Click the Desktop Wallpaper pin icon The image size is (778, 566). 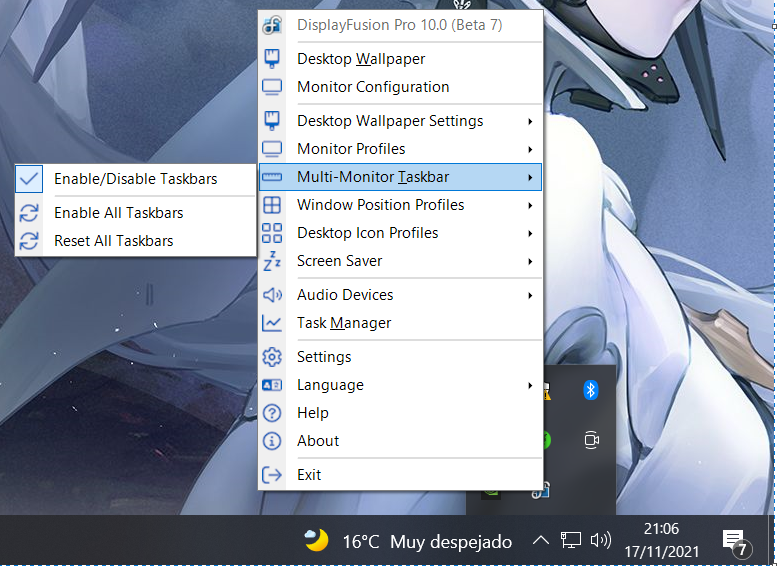coord(271,59)
